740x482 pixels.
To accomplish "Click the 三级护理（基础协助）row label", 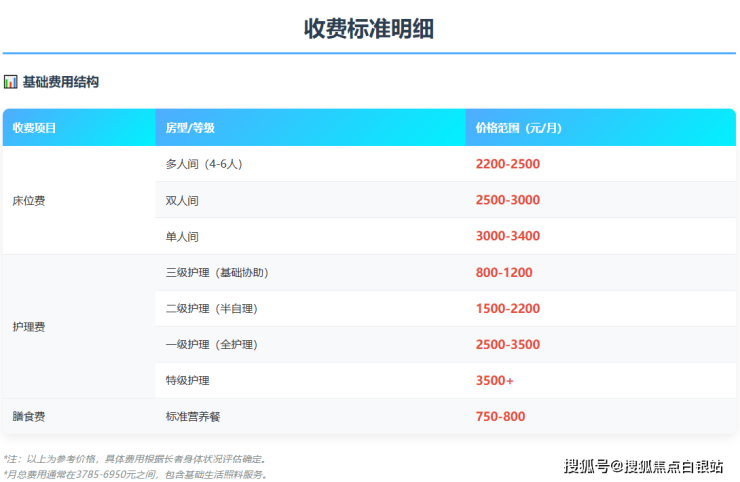I will pos(217,272).
